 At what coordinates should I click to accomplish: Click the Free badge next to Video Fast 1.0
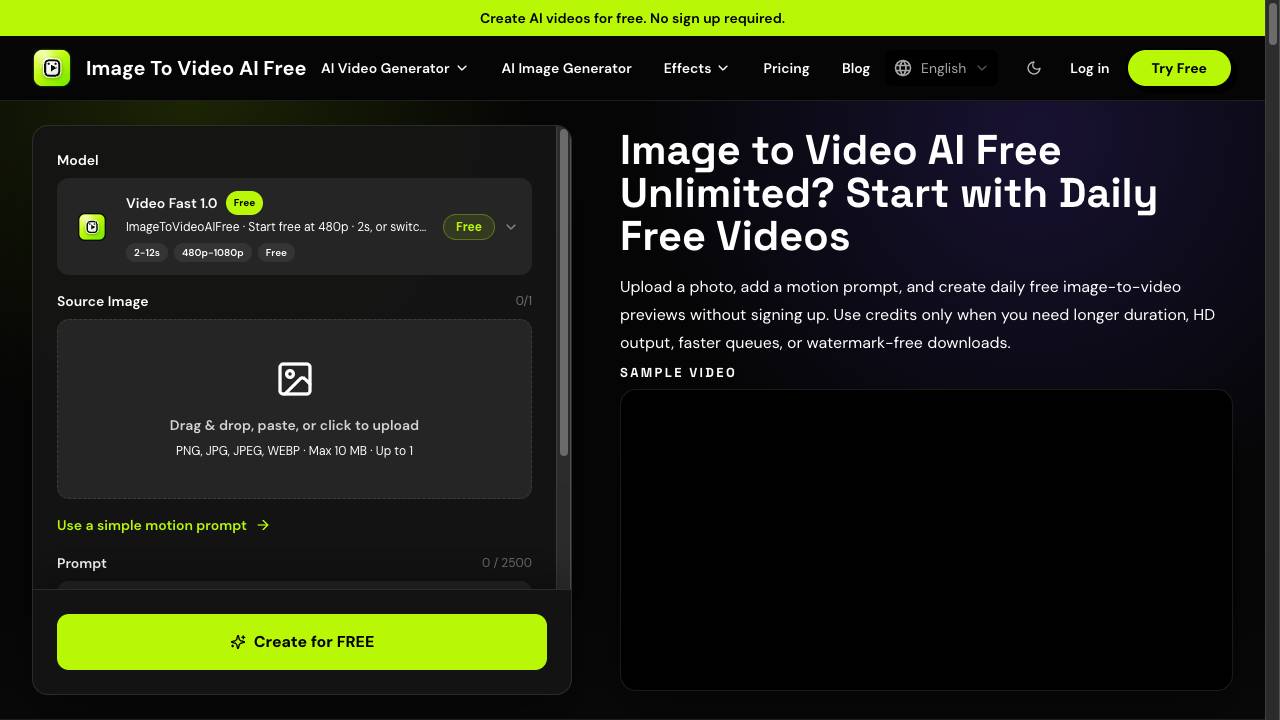tap(244, 203)
